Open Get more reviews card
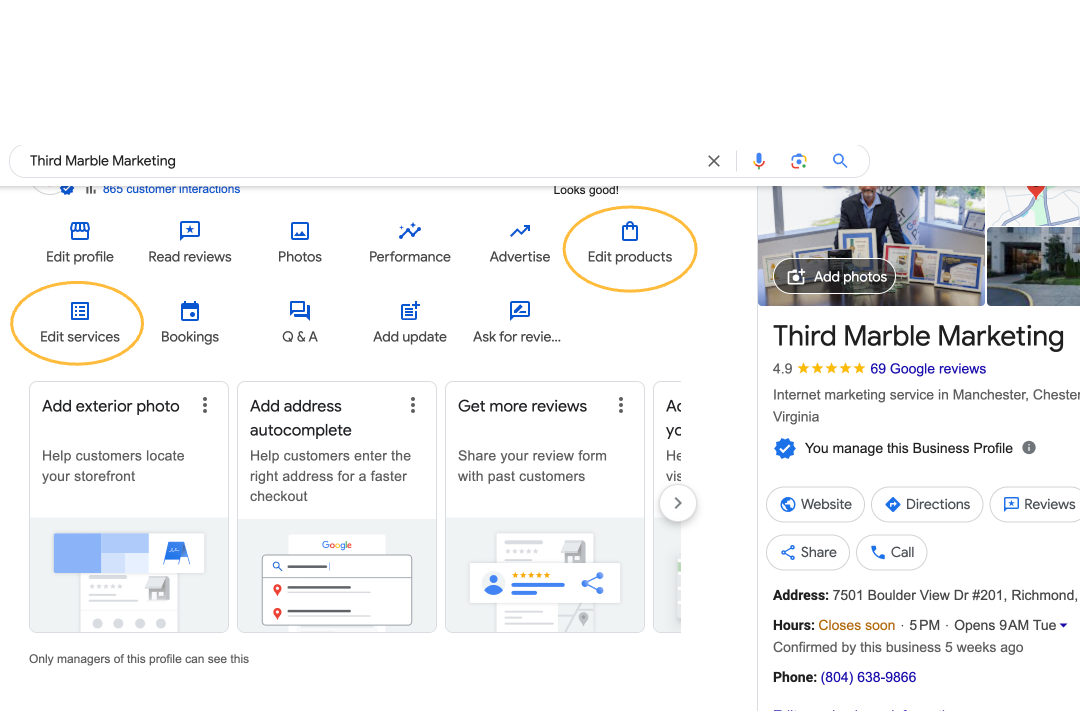This screenshot has height=711, width=1080. [545, 507]
